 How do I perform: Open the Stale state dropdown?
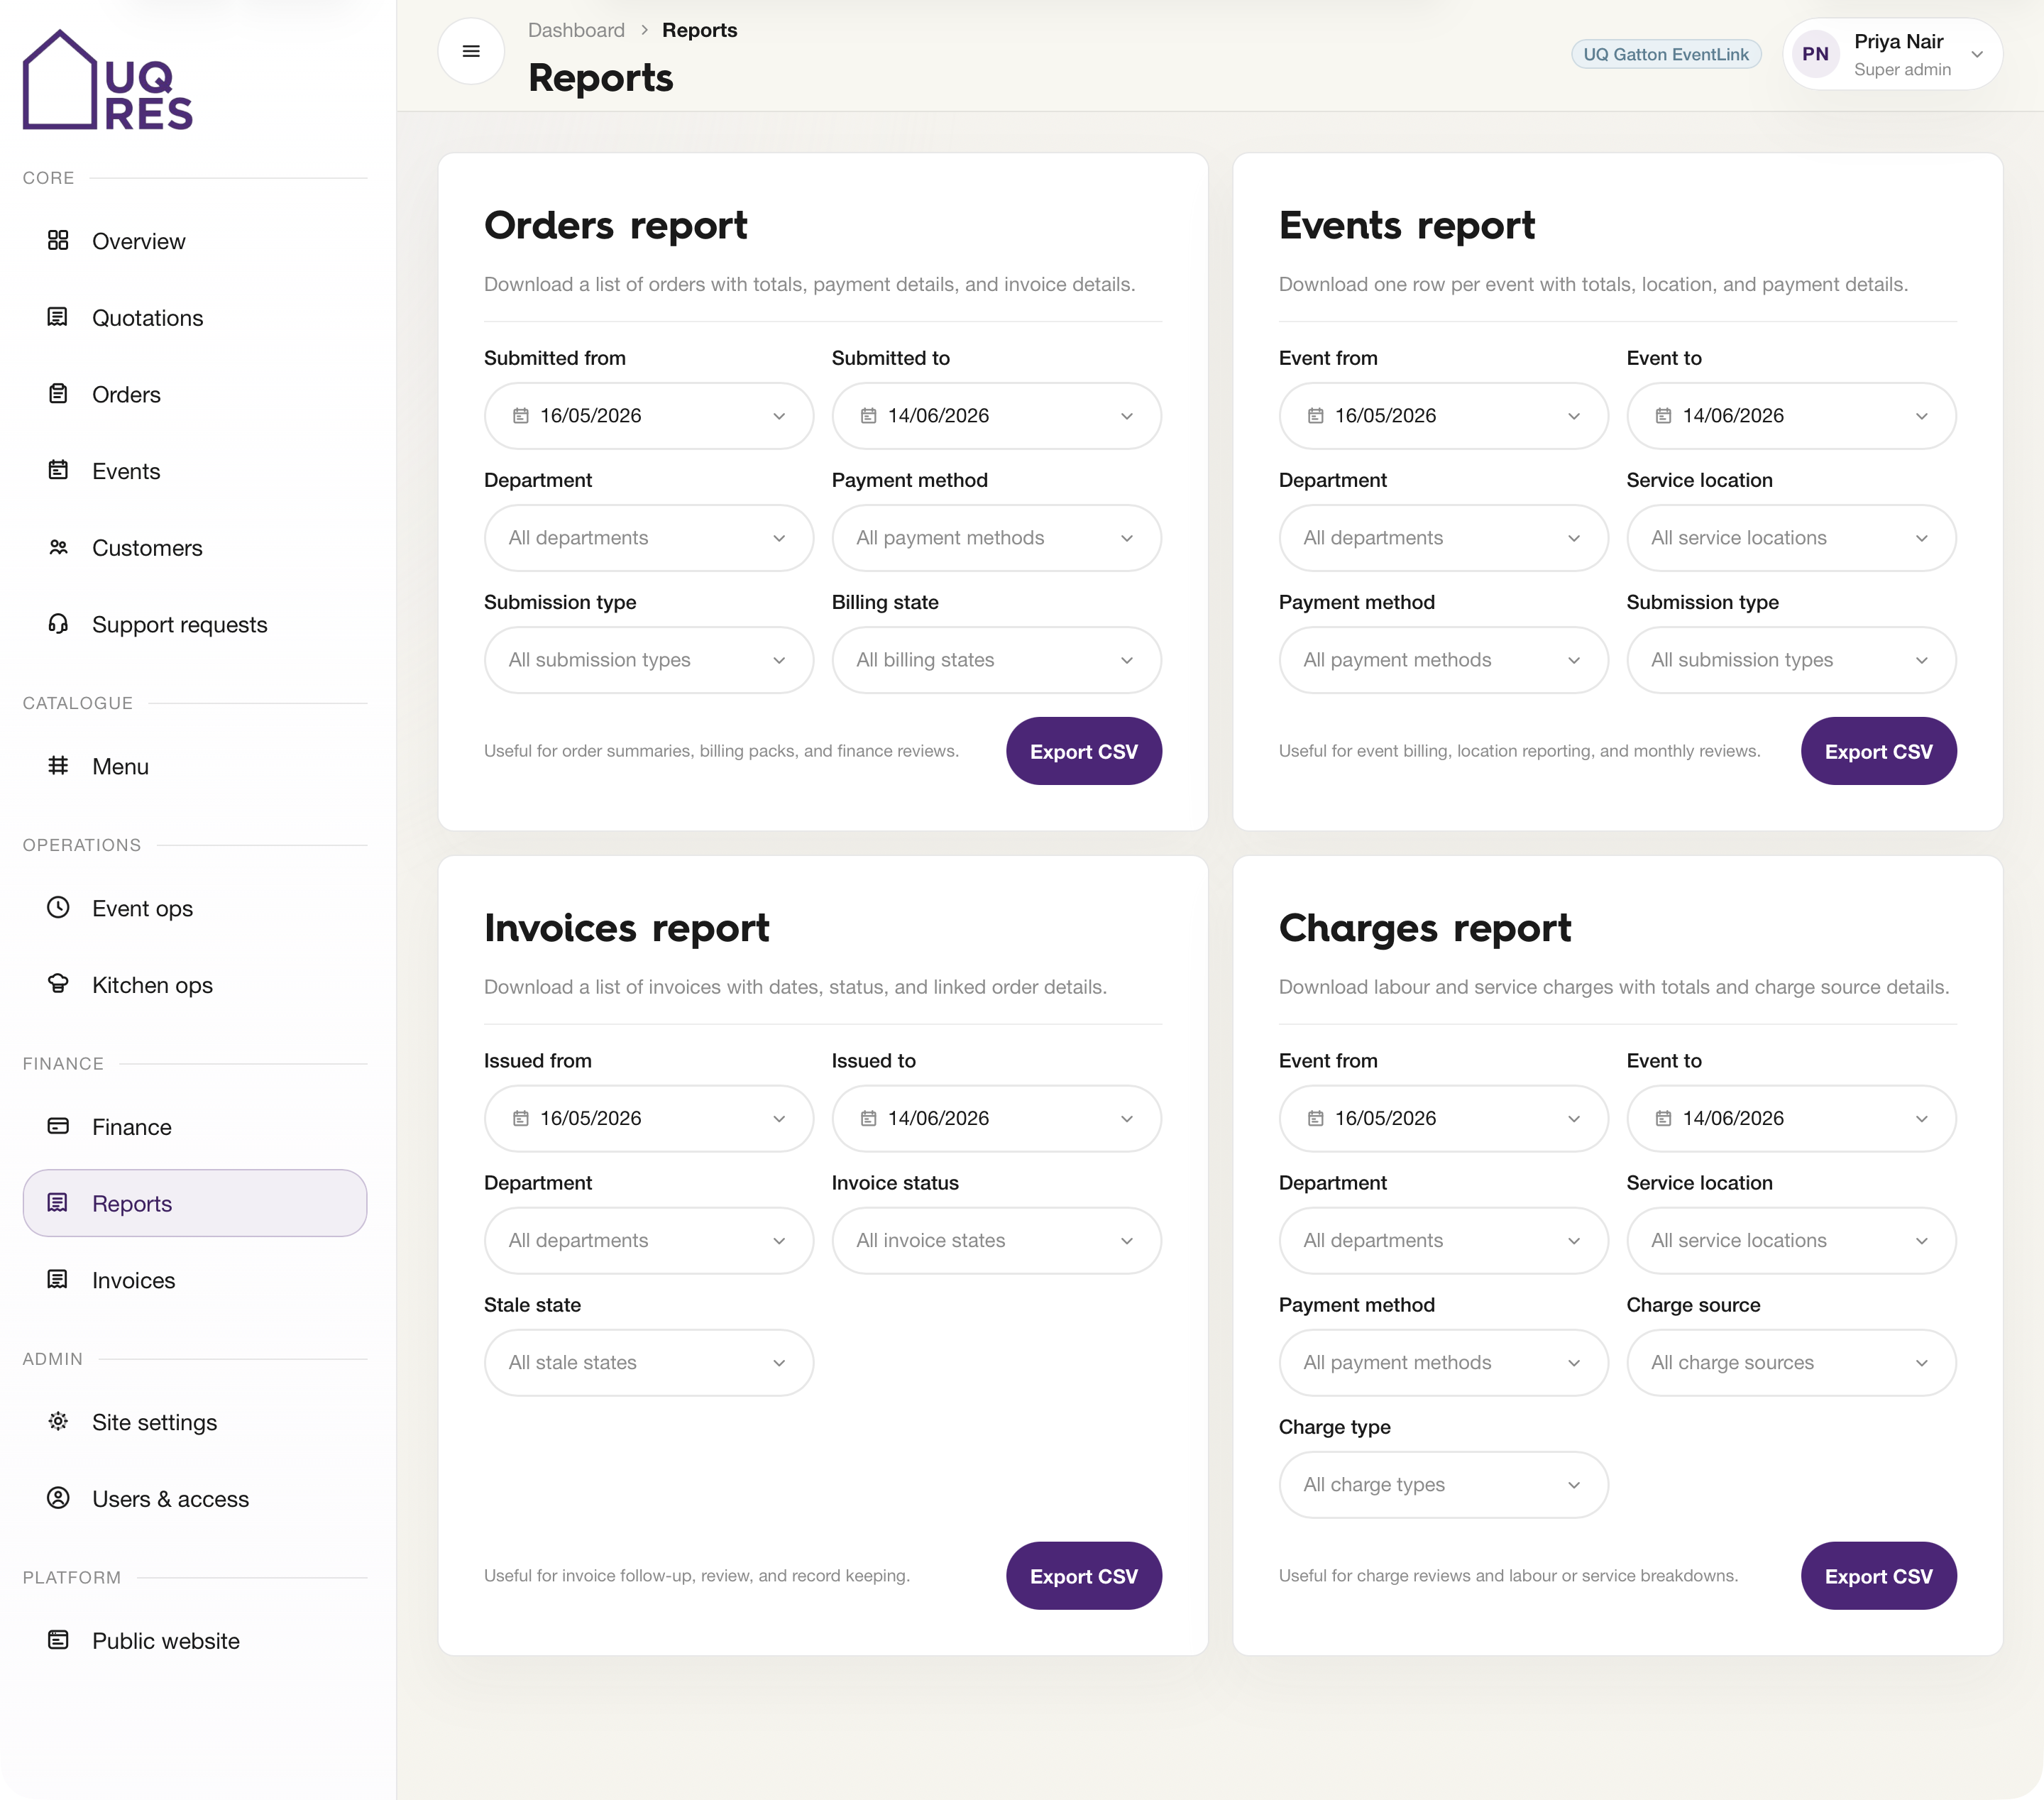649,1363
